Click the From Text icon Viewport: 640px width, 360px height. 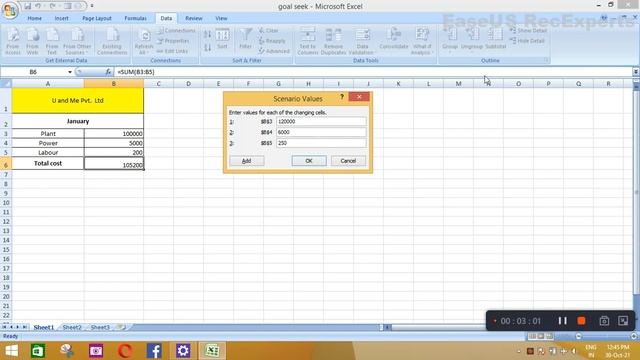click(x=52, y=41)
